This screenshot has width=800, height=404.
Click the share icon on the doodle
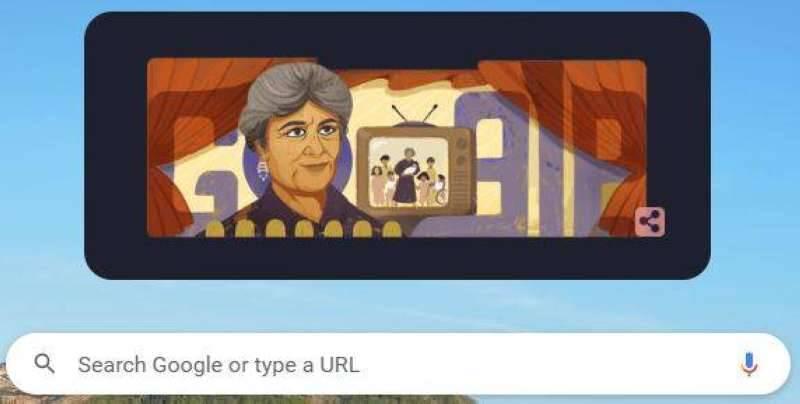click(649, 222)
